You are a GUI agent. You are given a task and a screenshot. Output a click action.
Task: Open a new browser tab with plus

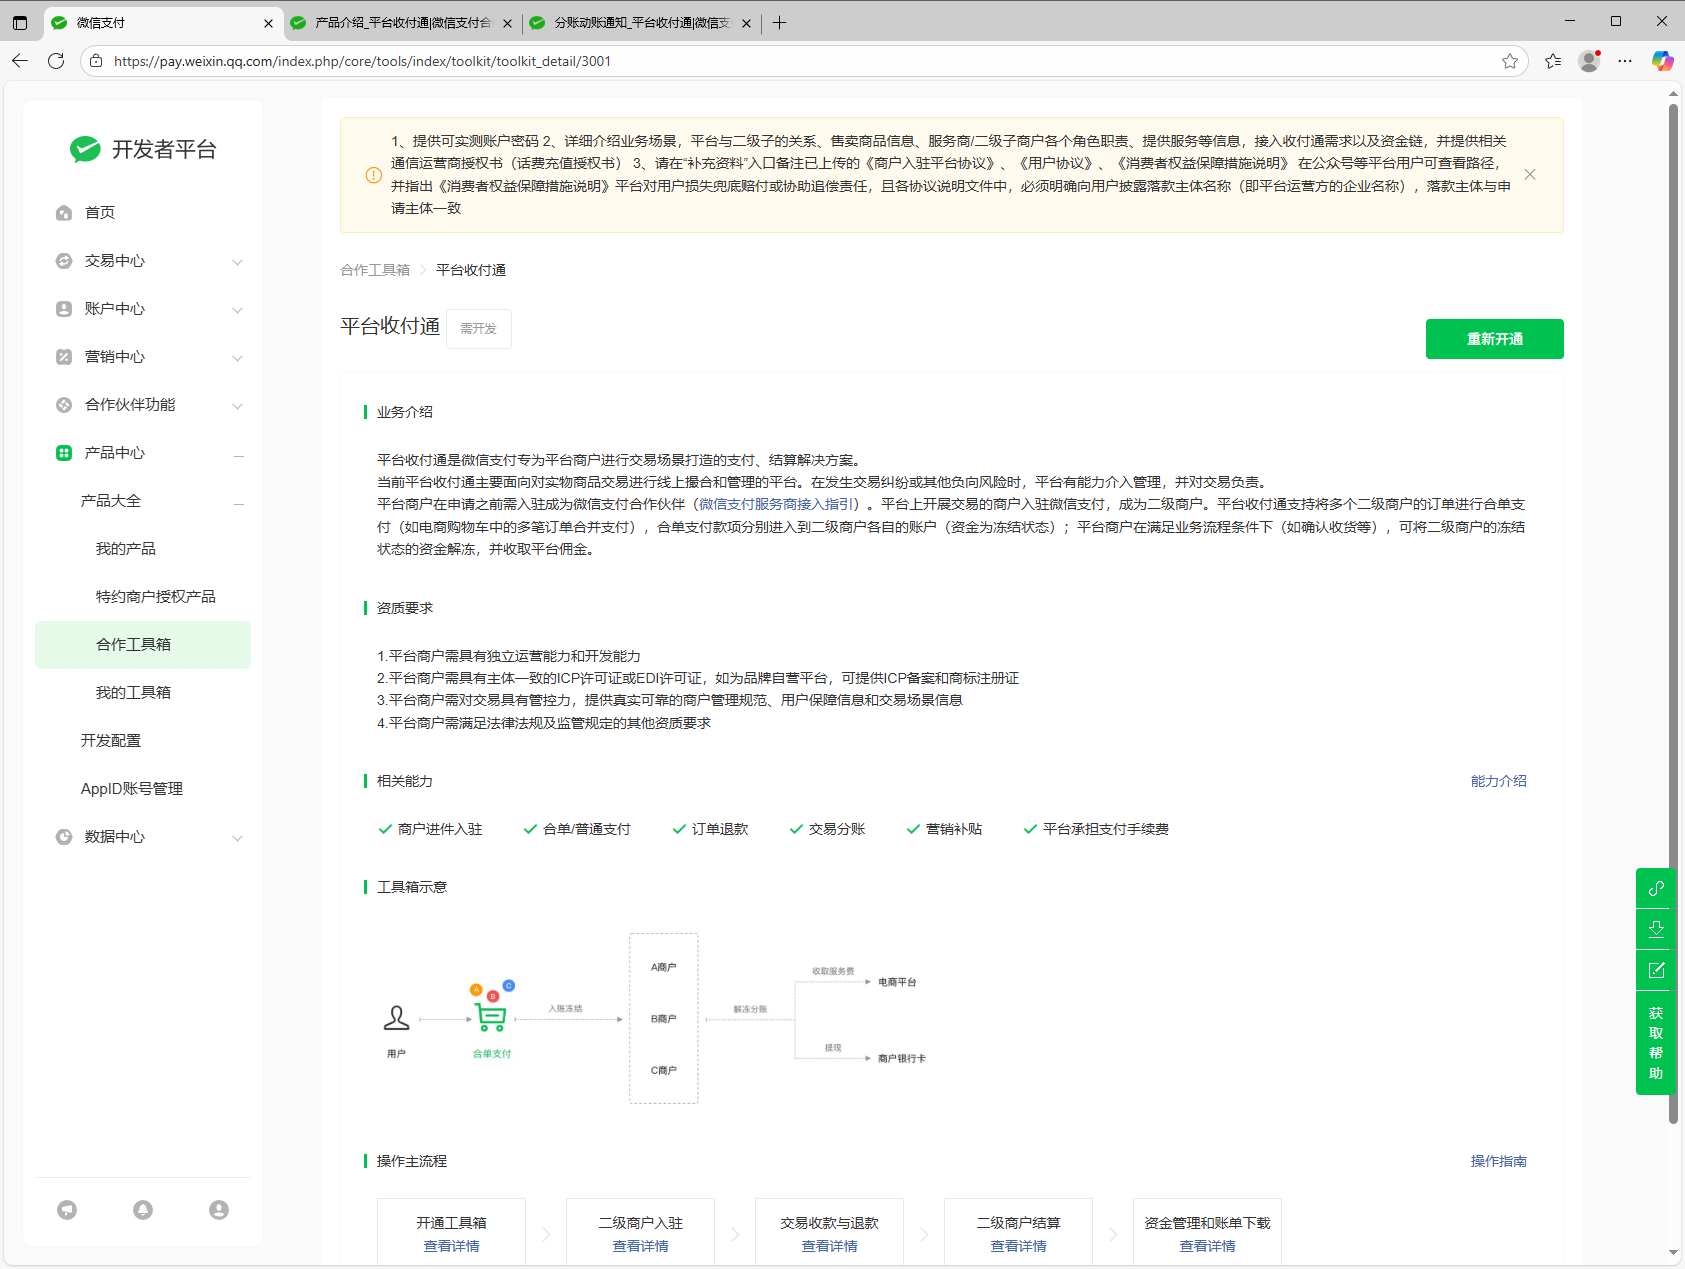(779, 23)
